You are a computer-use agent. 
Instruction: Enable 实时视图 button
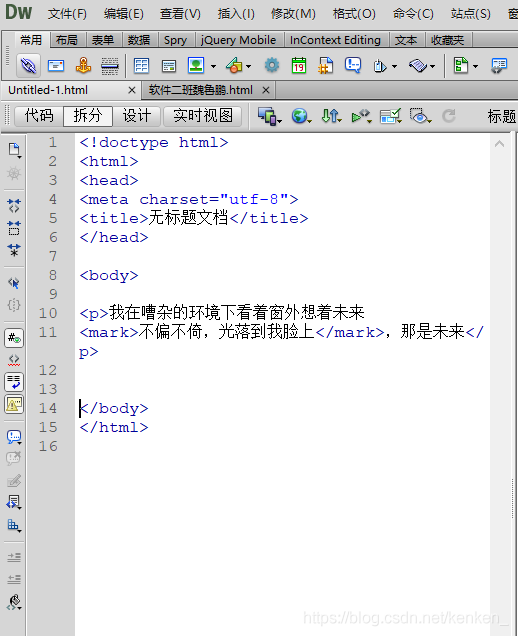(x=203, y=116)
